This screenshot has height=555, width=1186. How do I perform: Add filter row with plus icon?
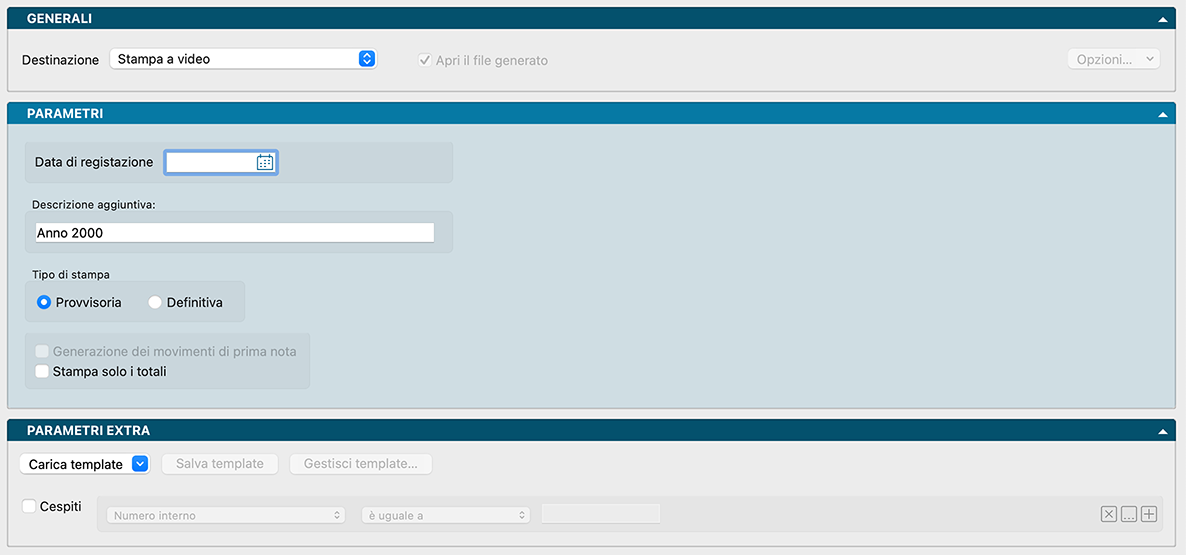click(1149, 514)
